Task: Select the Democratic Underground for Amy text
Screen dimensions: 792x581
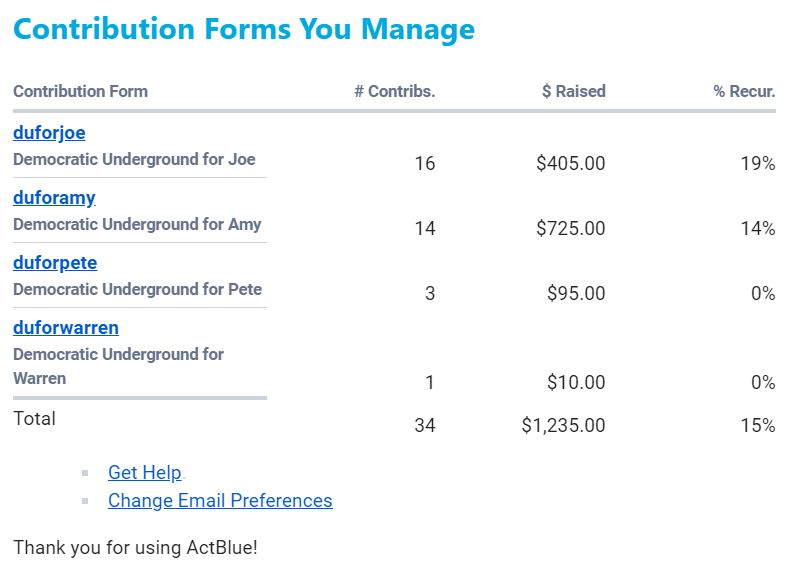Action: tap(137, 224)
